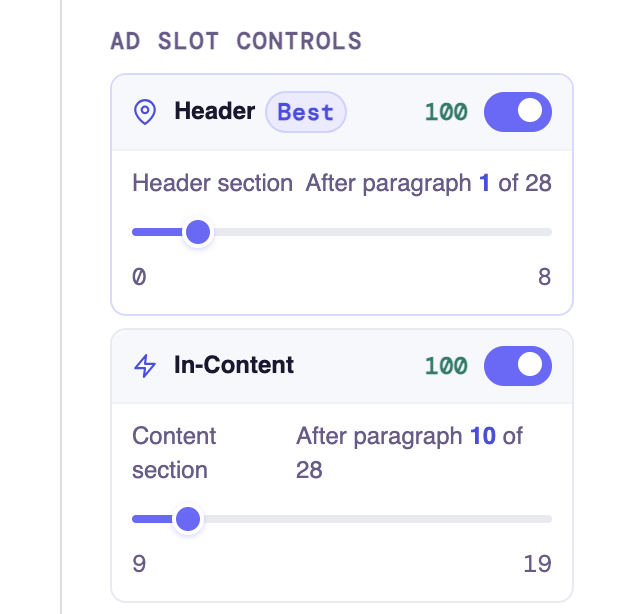Click the Header position slider handle
Viewport: 618px width, 614px height.
click(x=198, y=233)
